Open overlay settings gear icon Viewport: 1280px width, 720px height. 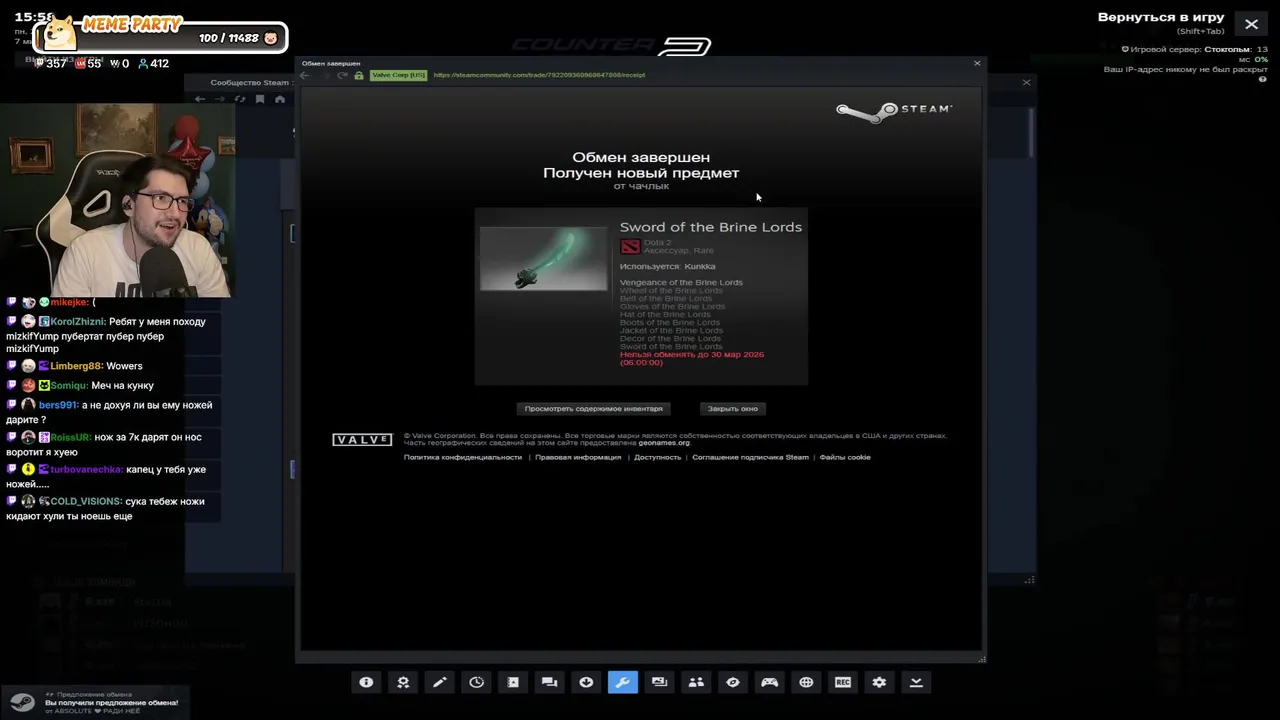pyautogui.click(x=879, y=682)
